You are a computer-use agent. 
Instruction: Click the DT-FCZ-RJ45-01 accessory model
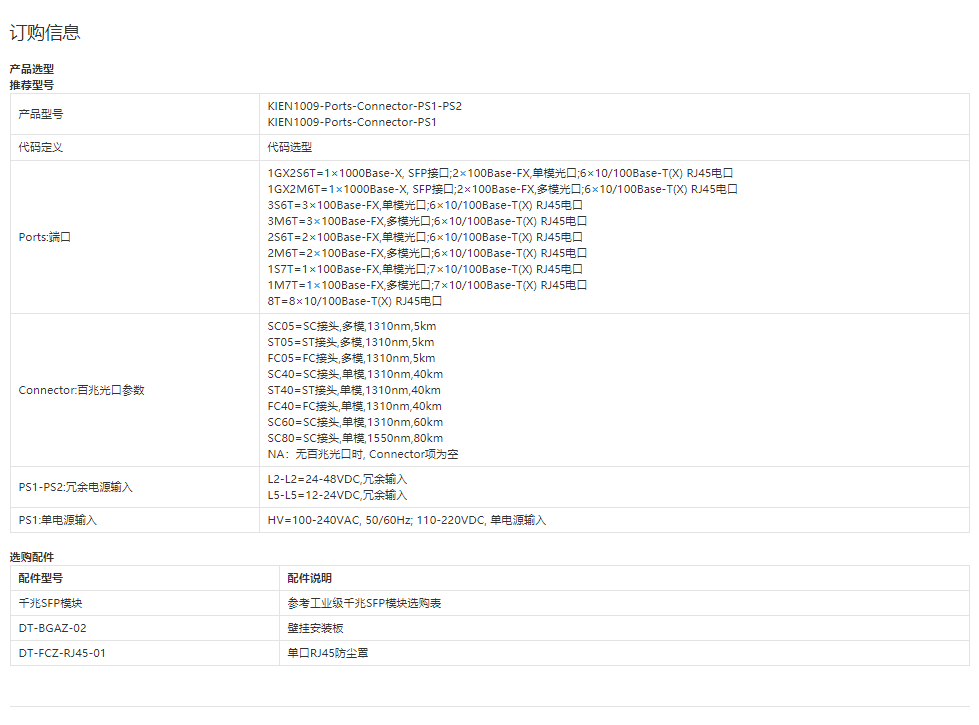pyautogui.click(x=62, y=653)
